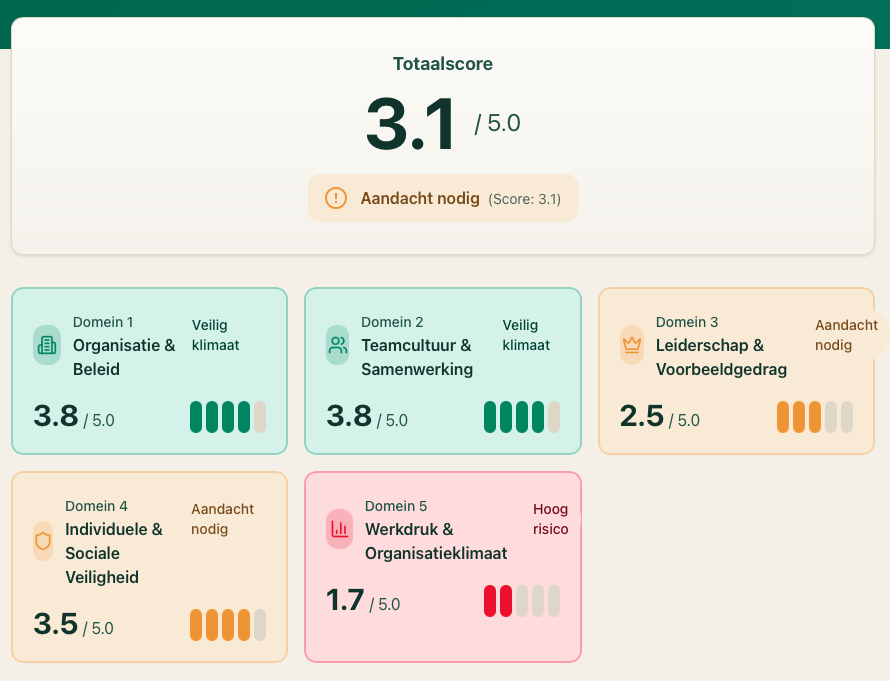Click the bar chart icon for Werkdruk

point(340,529)
